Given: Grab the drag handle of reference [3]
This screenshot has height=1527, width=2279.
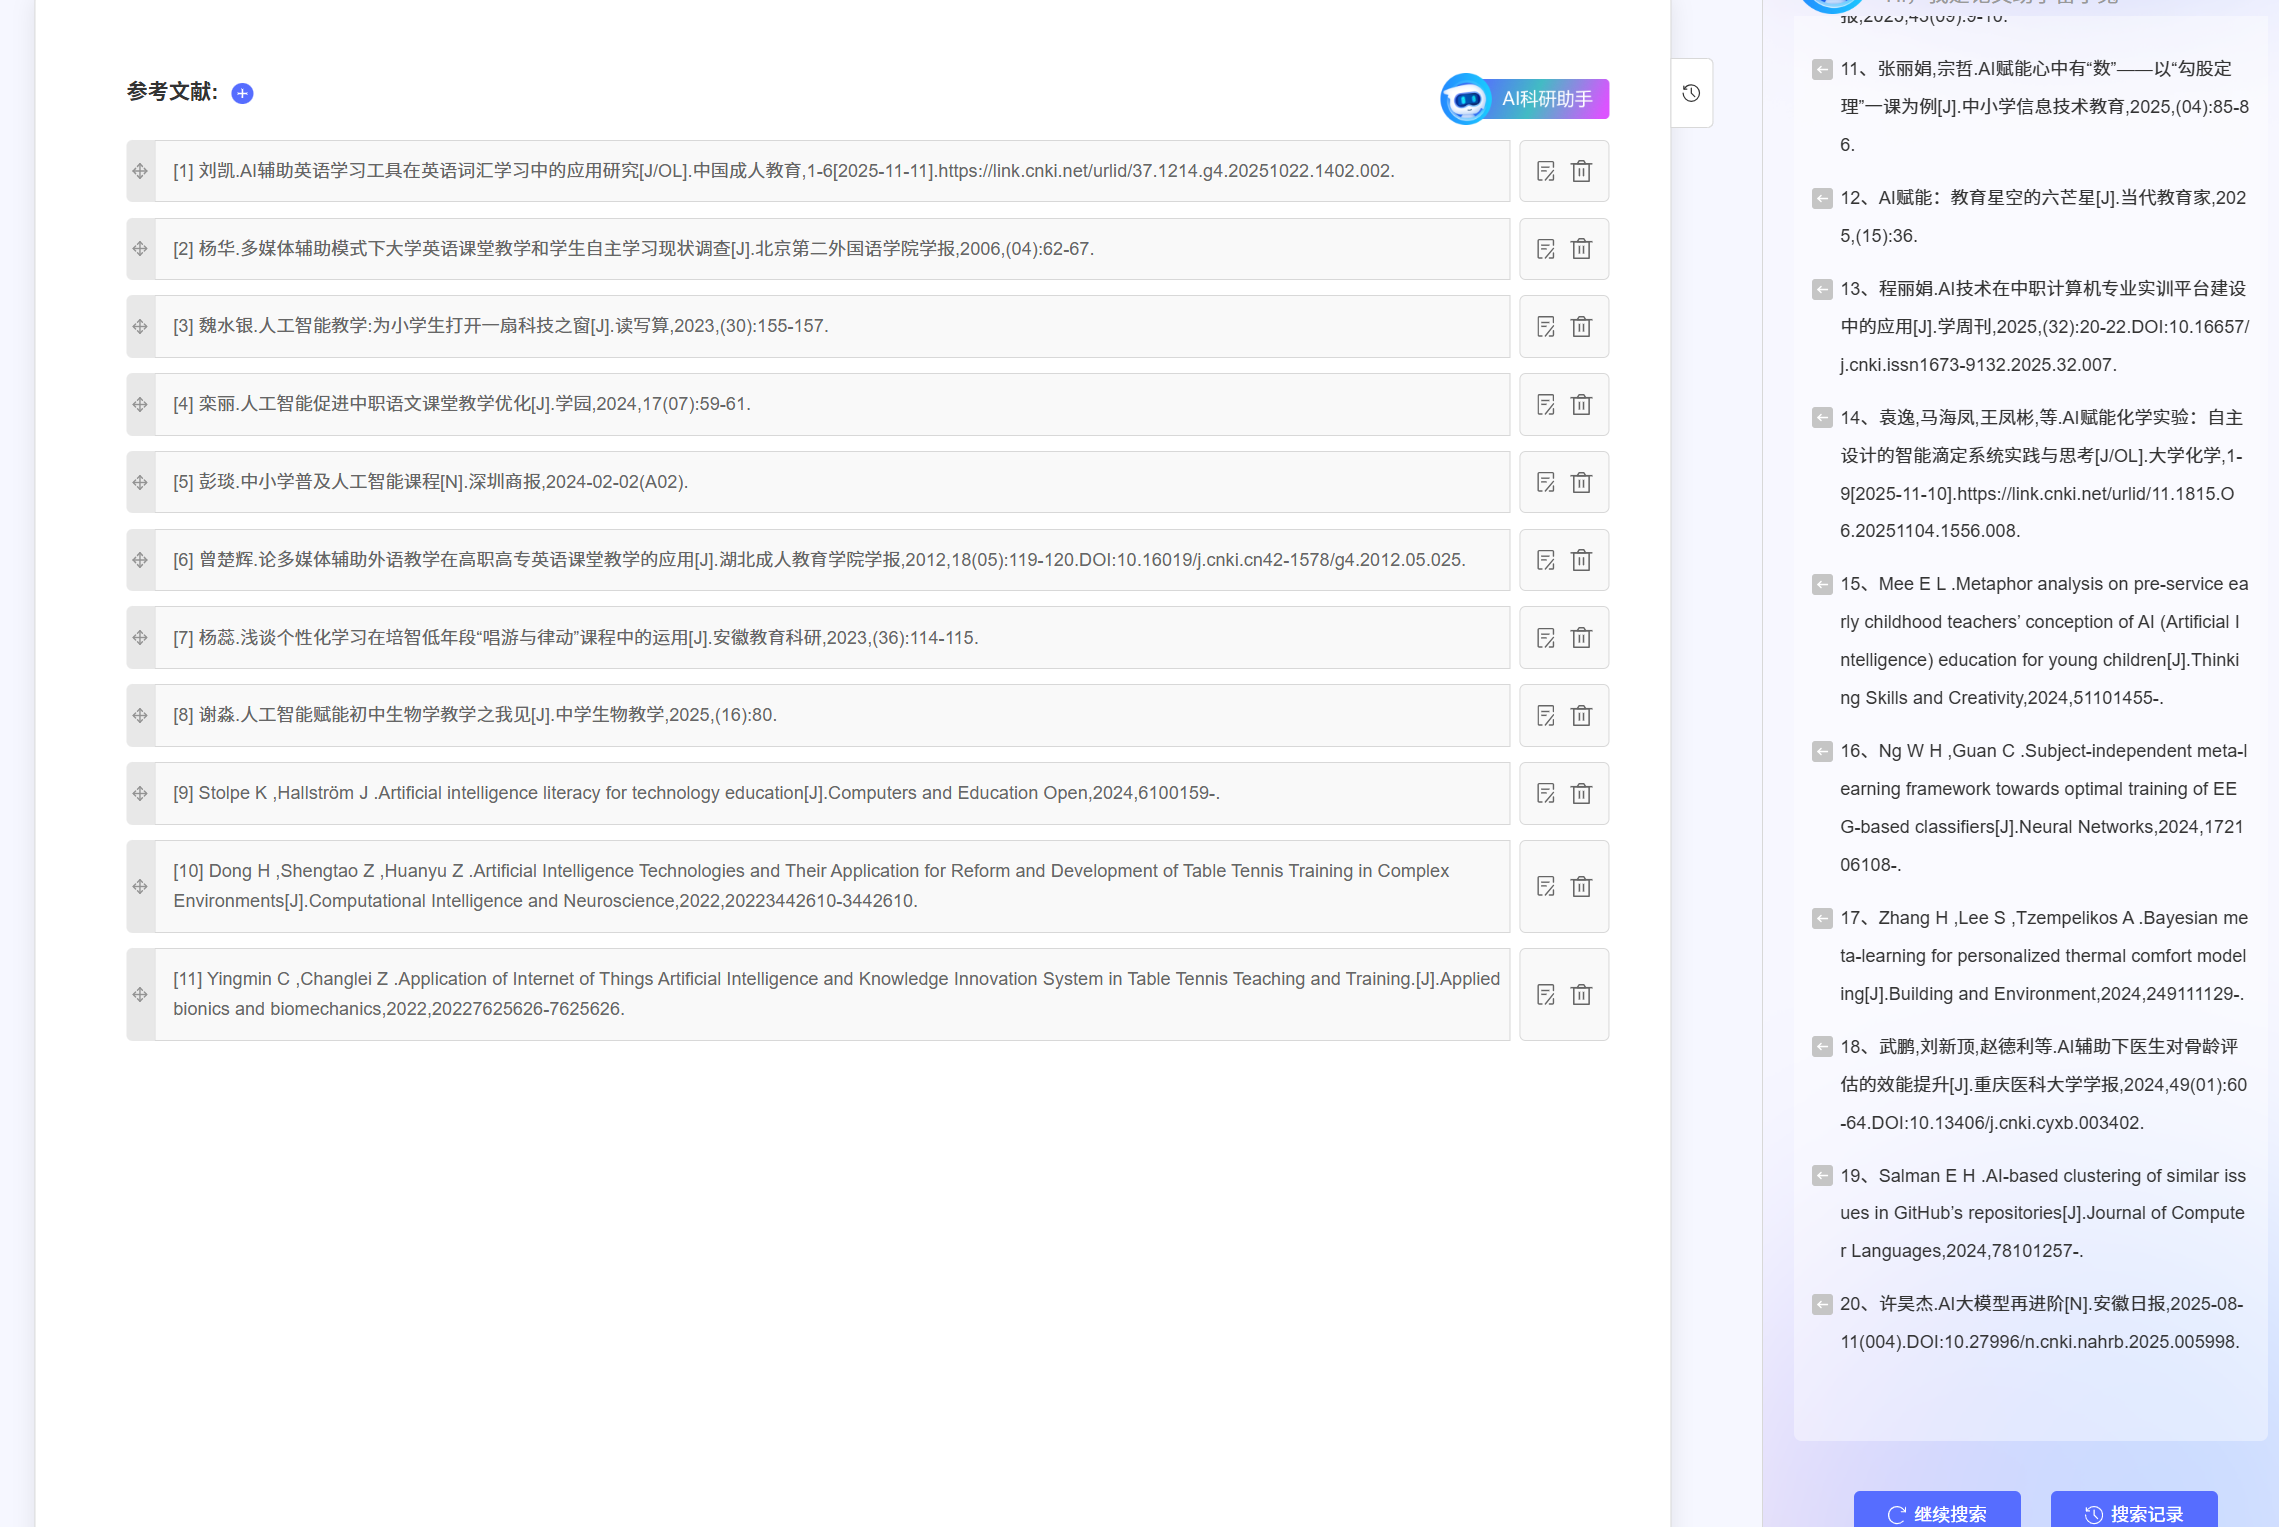Looking at the screenshot, I should click(140, 326).
